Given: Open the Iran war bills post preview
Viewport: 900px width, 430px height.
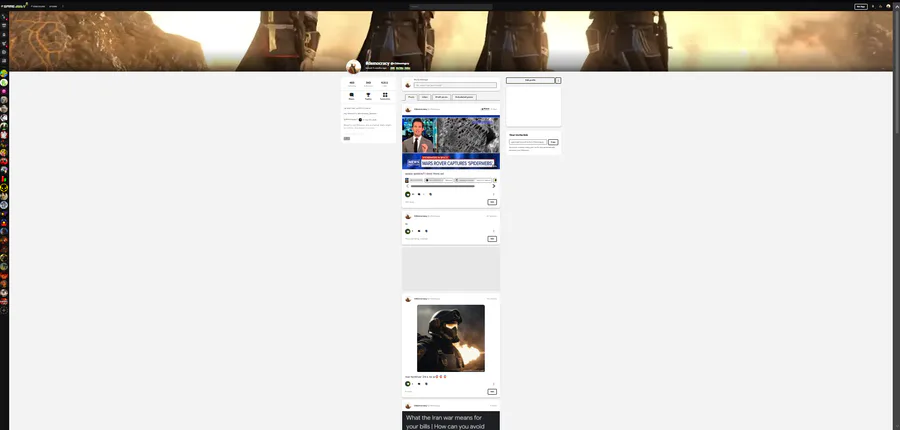Looking at the screenshot, I should tap(451, 420).
